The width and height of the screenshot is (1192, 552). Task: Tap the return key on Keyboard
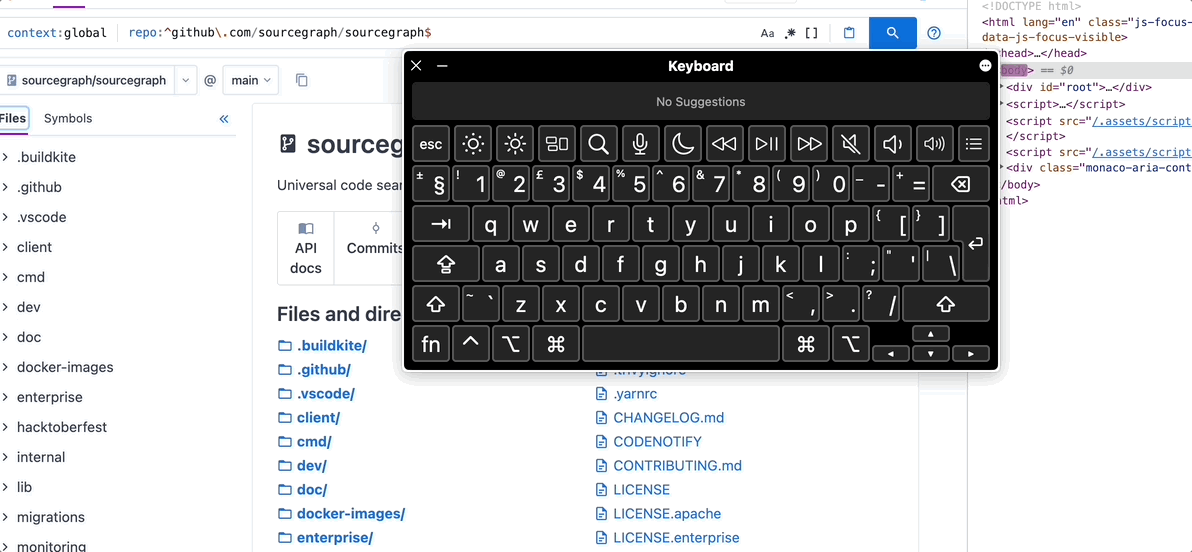tap(975, 244)
